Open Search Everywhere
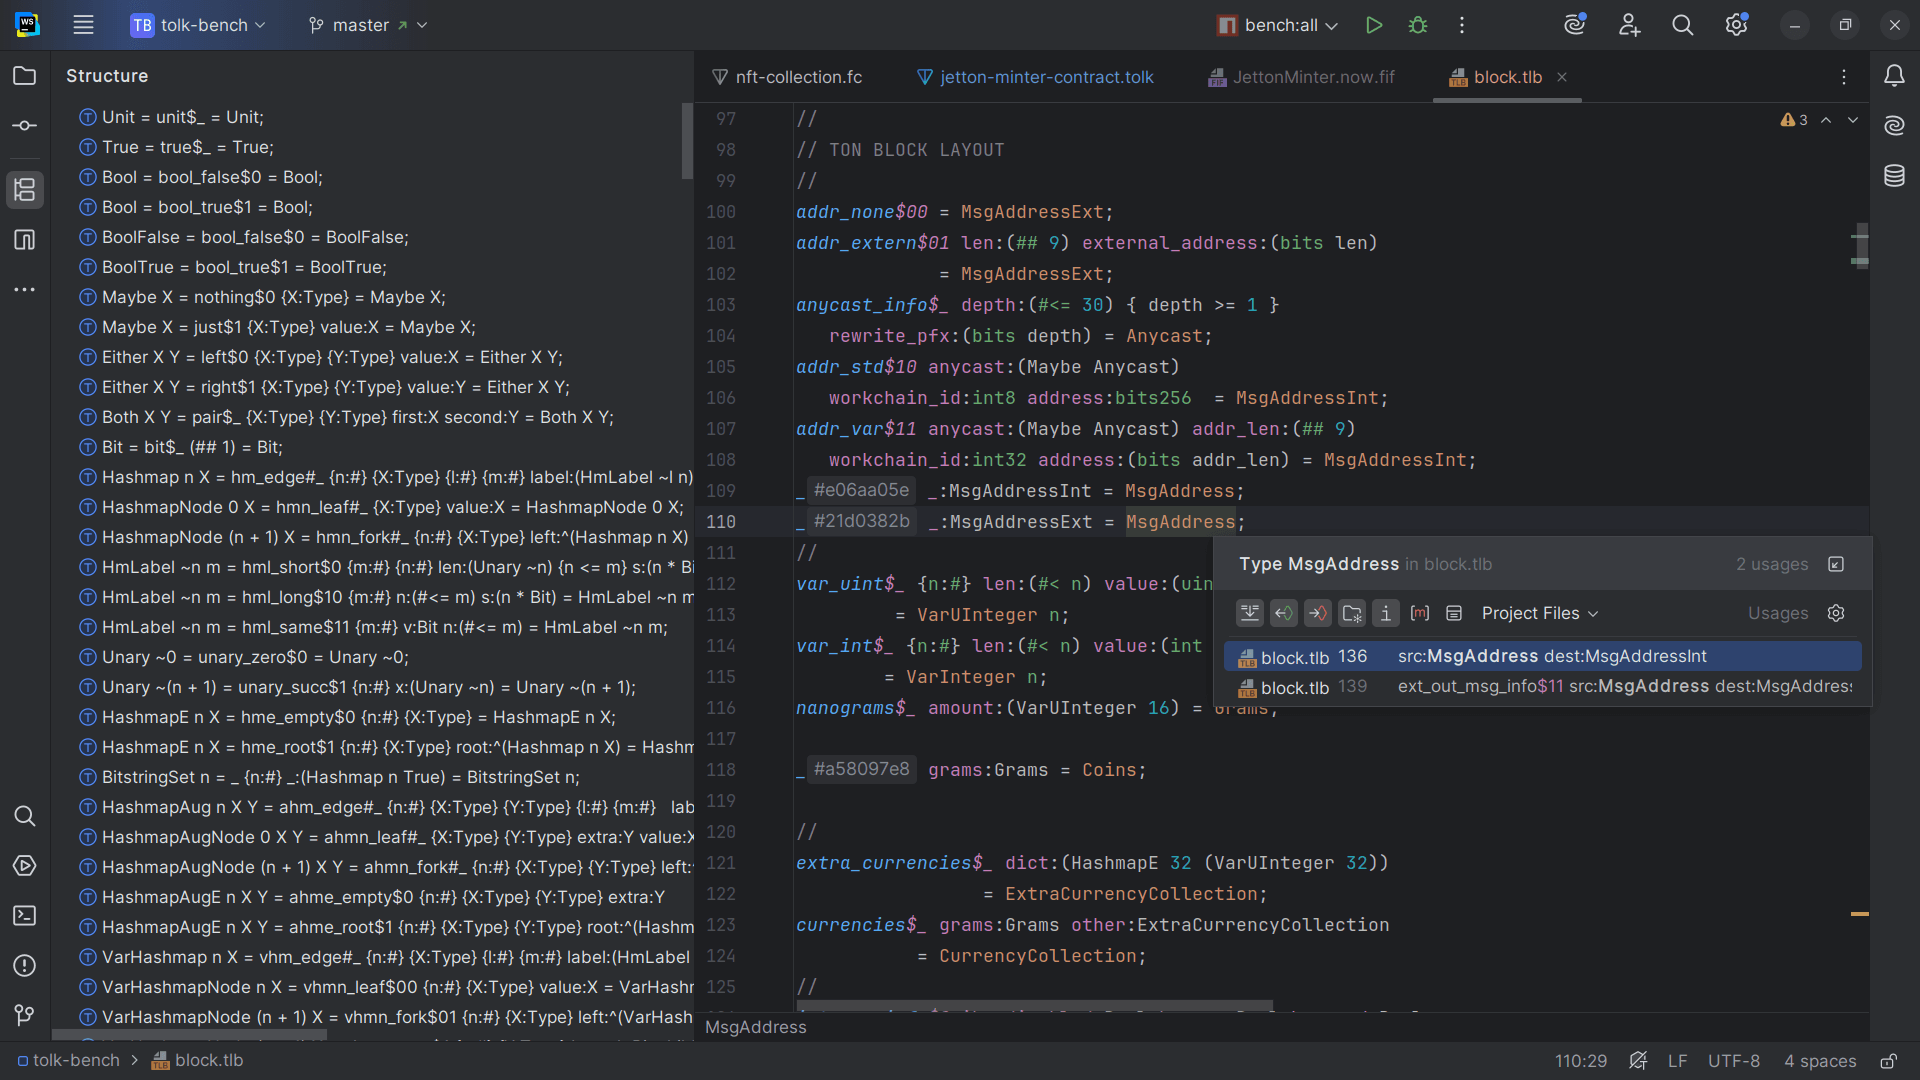This screenshot has height=1080, width=1920. (x=1683, y=25)
